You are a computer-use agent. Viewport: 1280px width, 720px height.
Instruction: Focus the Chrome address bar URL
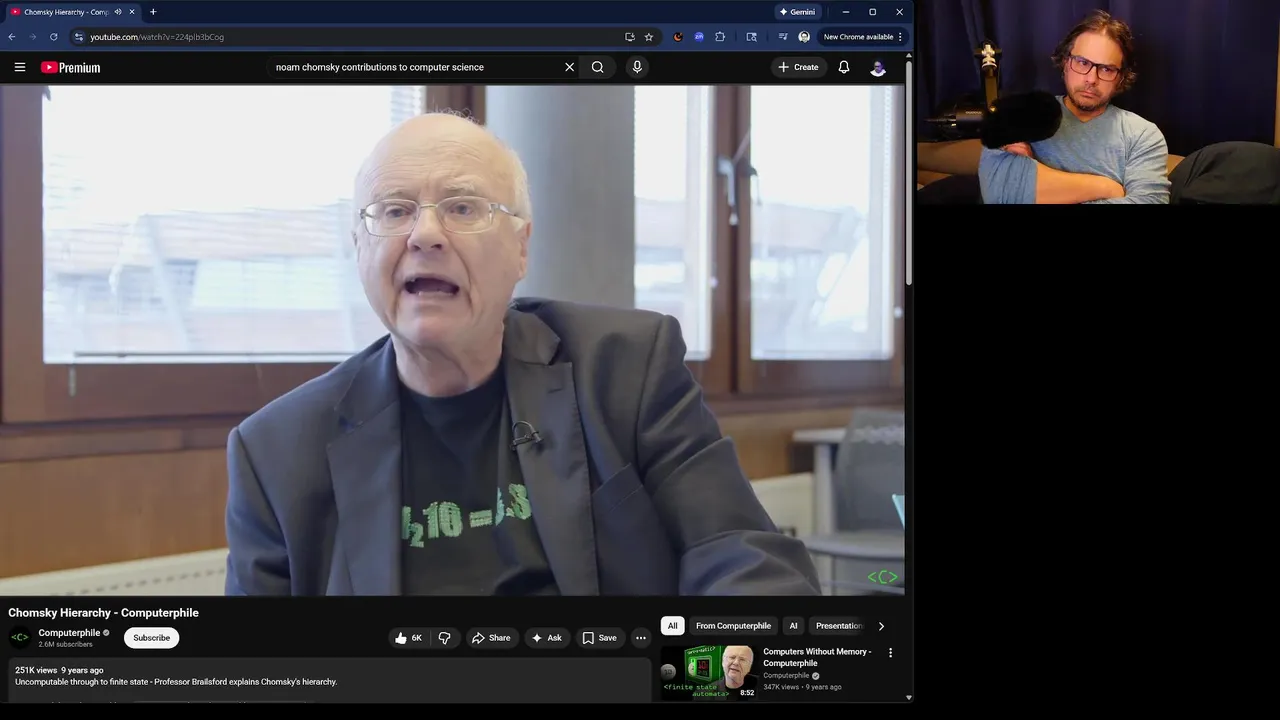pos(157,37)
